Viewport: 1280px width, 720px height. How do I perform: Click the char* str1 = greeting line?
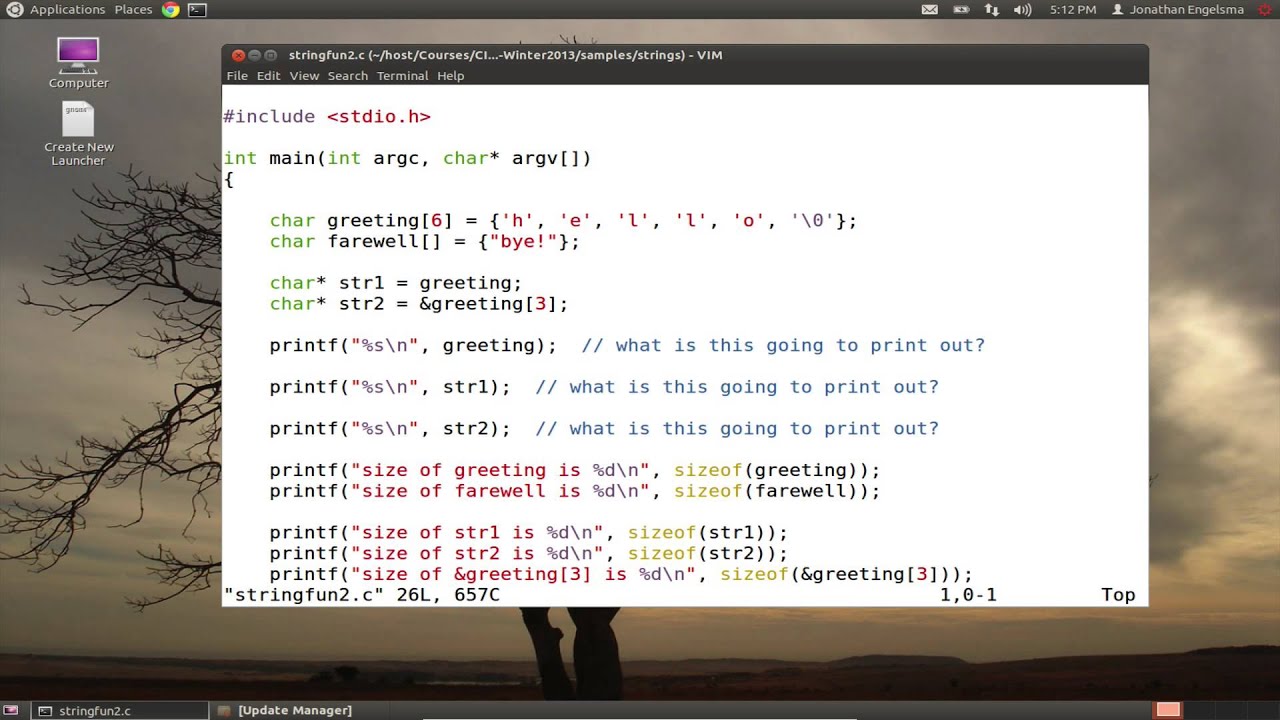[x=396, y=283]
